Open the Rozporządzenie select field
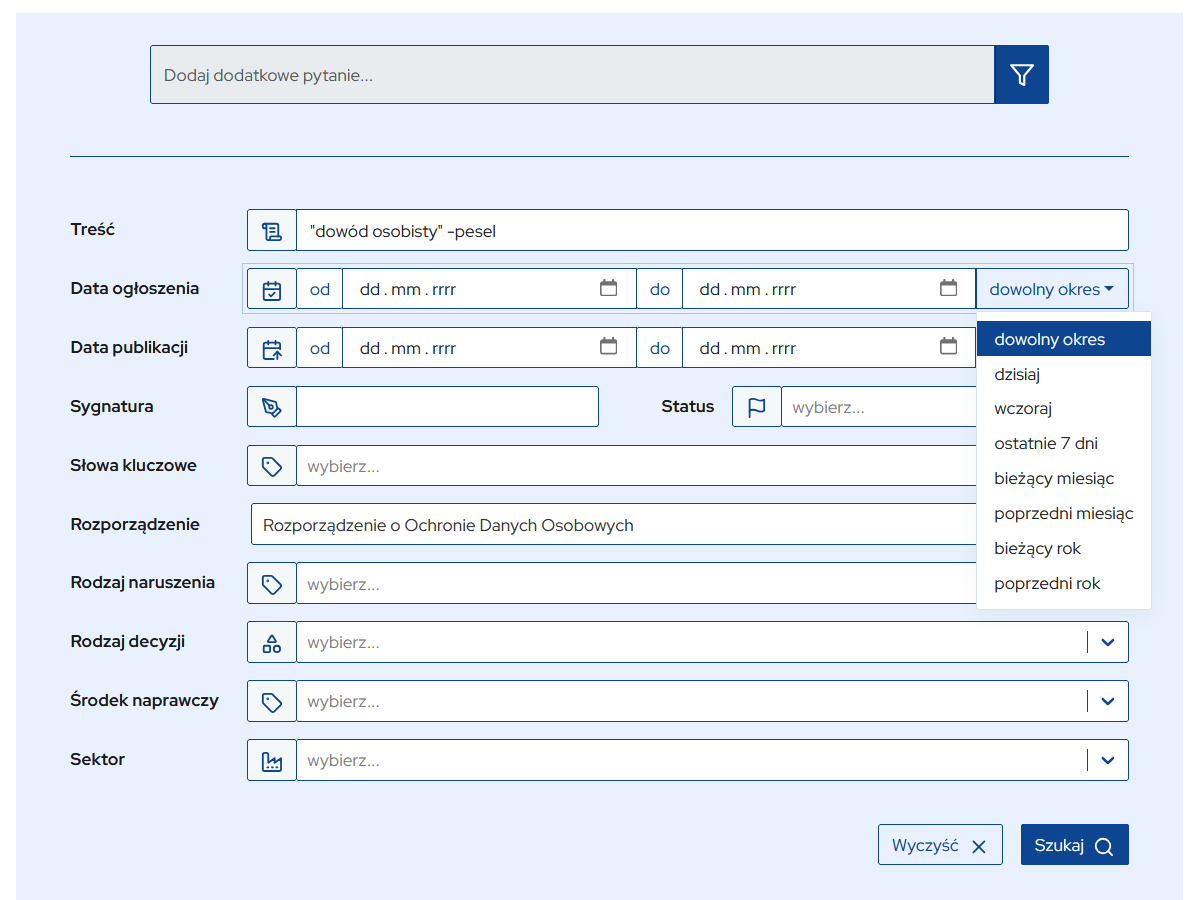 [614, 525]
